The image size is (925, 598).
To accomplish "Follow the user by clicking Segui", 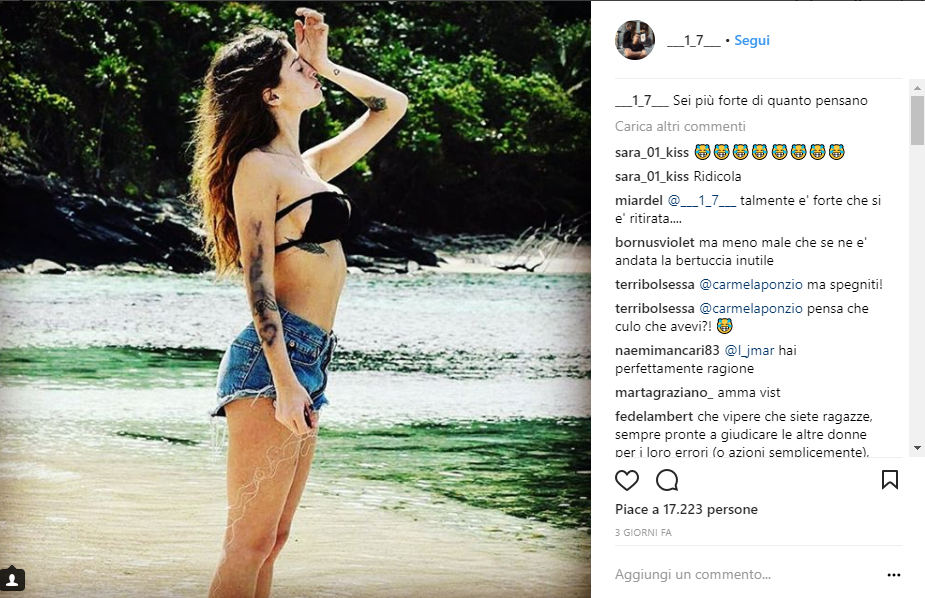I will coord(751,40).
